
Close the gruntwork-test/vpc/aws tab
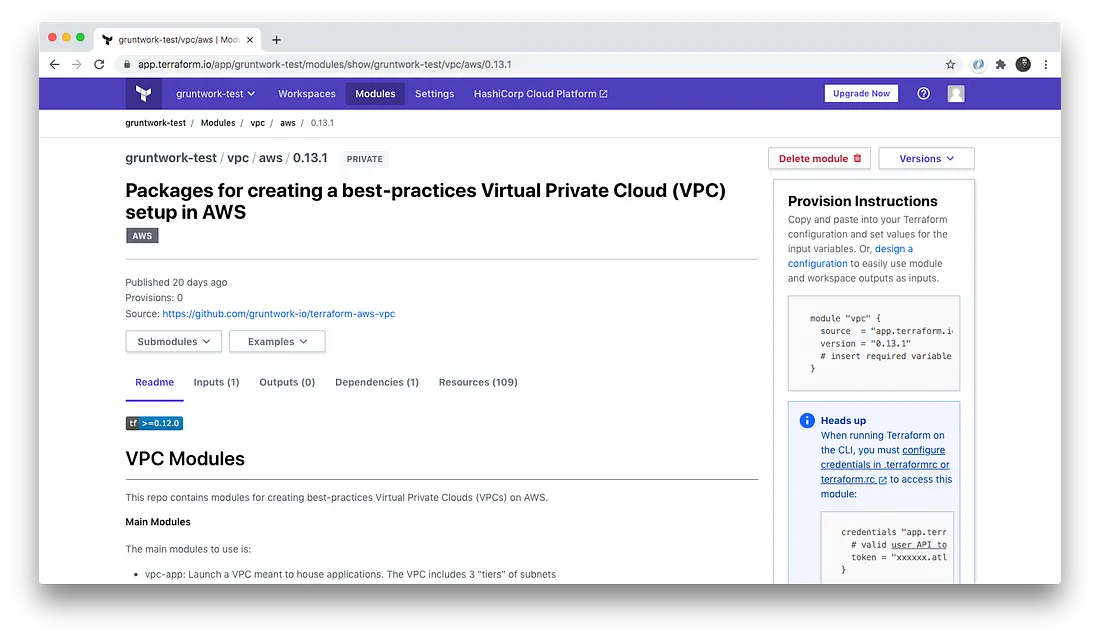[250, 40]
